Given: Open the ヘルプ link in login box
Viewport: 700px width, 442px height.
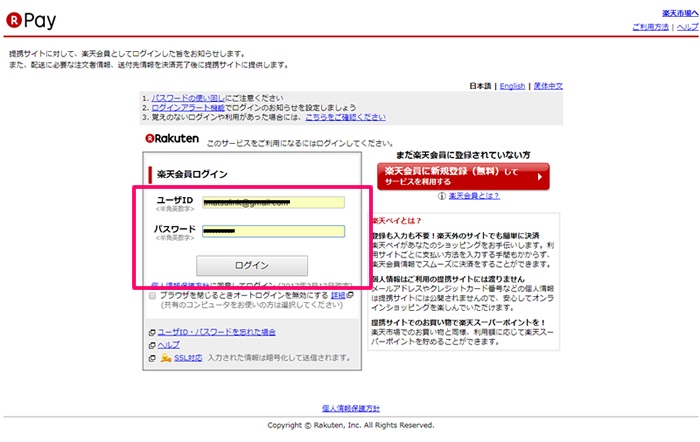Looking at the screenshot, I should coord(168,345).
